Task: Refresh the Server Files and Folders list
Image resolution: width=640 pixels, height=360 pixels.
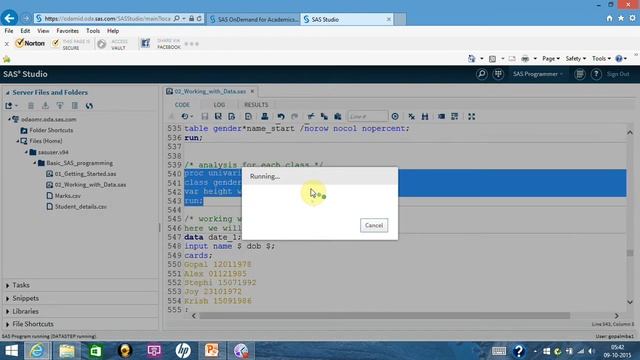Action: [x=89, y=106]
